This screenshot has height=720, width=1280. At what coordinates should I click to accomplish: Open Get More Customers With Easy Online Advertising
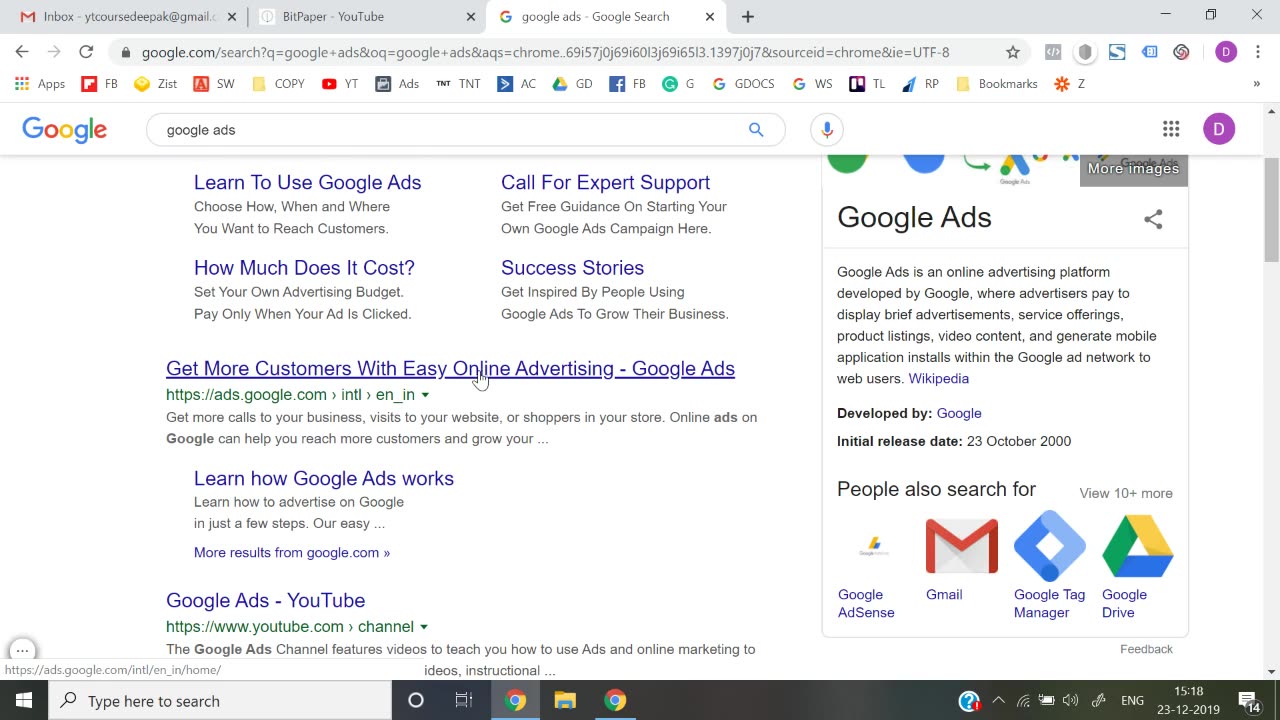pos(450,369)
